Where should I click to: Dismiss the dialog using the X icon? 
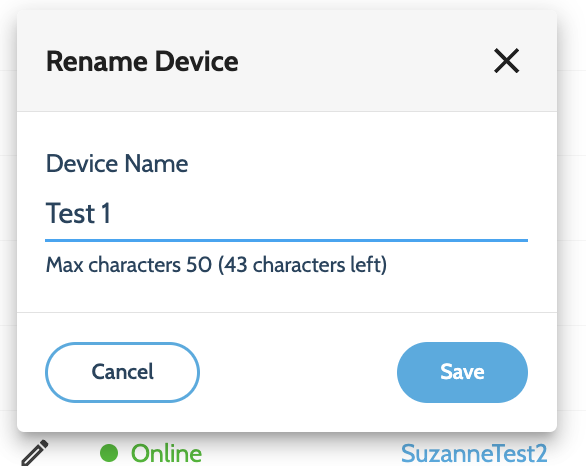(x=506, y=61)
